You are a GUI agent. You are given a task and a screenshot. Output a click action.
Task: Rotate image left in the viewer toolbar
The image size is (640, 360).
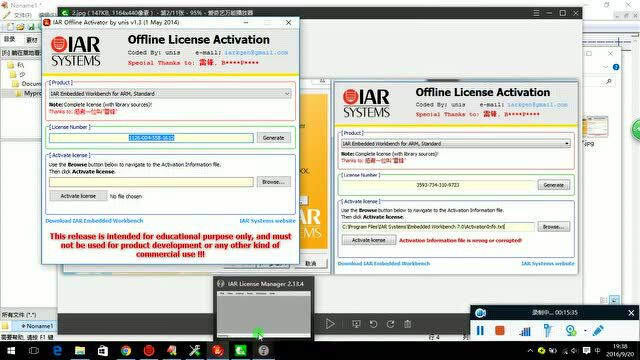(x=373, y=324)
